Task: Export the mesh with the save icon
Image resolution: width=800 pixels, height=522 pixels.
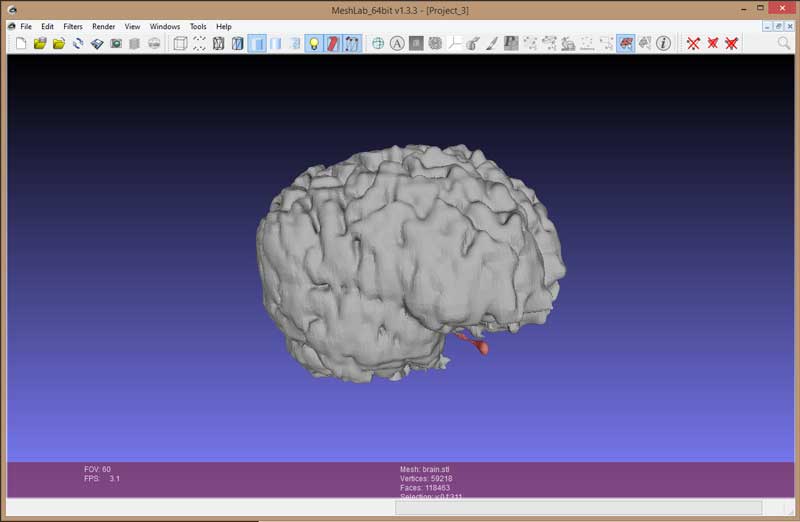Action: point(97,44)
